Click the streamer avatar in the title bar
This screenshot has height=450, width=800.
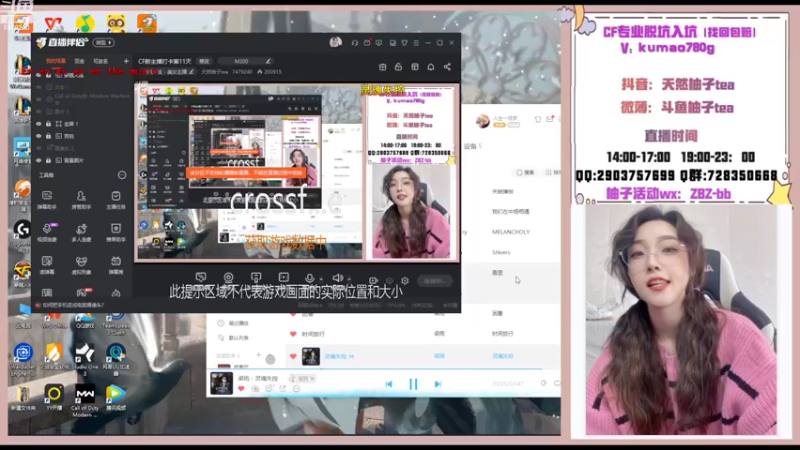point(335,42)
